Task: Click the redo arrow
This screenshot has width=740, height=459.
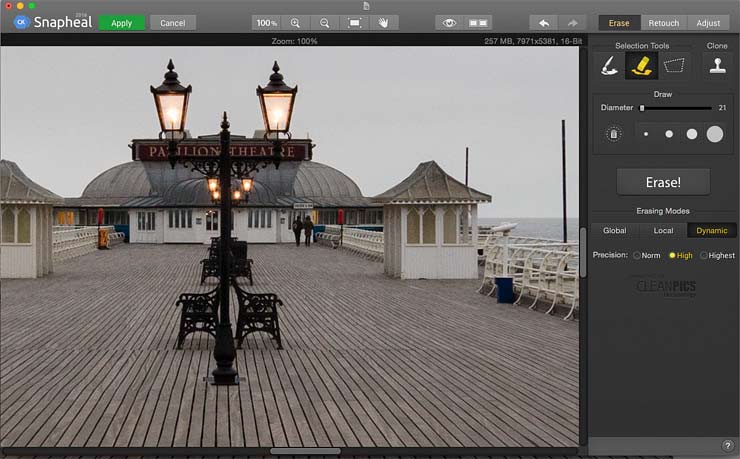Action: (x=572, y=23)
